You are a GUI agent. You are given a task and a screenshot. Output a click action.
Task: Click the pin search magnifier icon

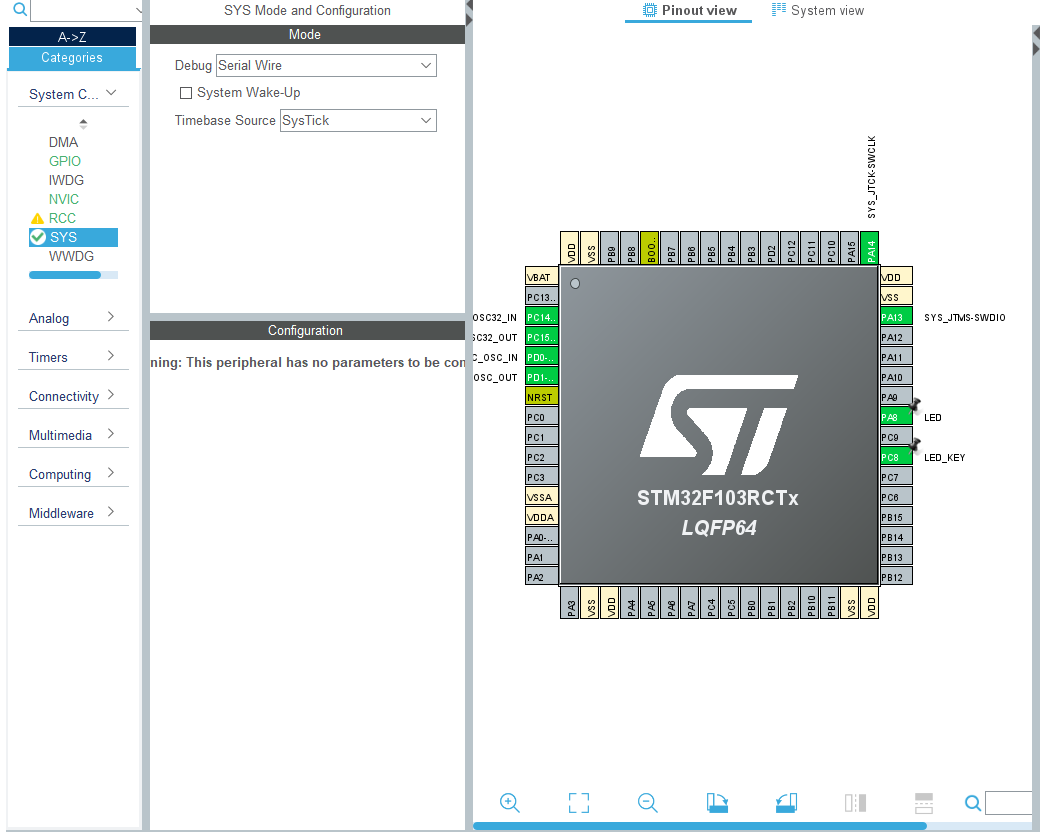[973, 803]
